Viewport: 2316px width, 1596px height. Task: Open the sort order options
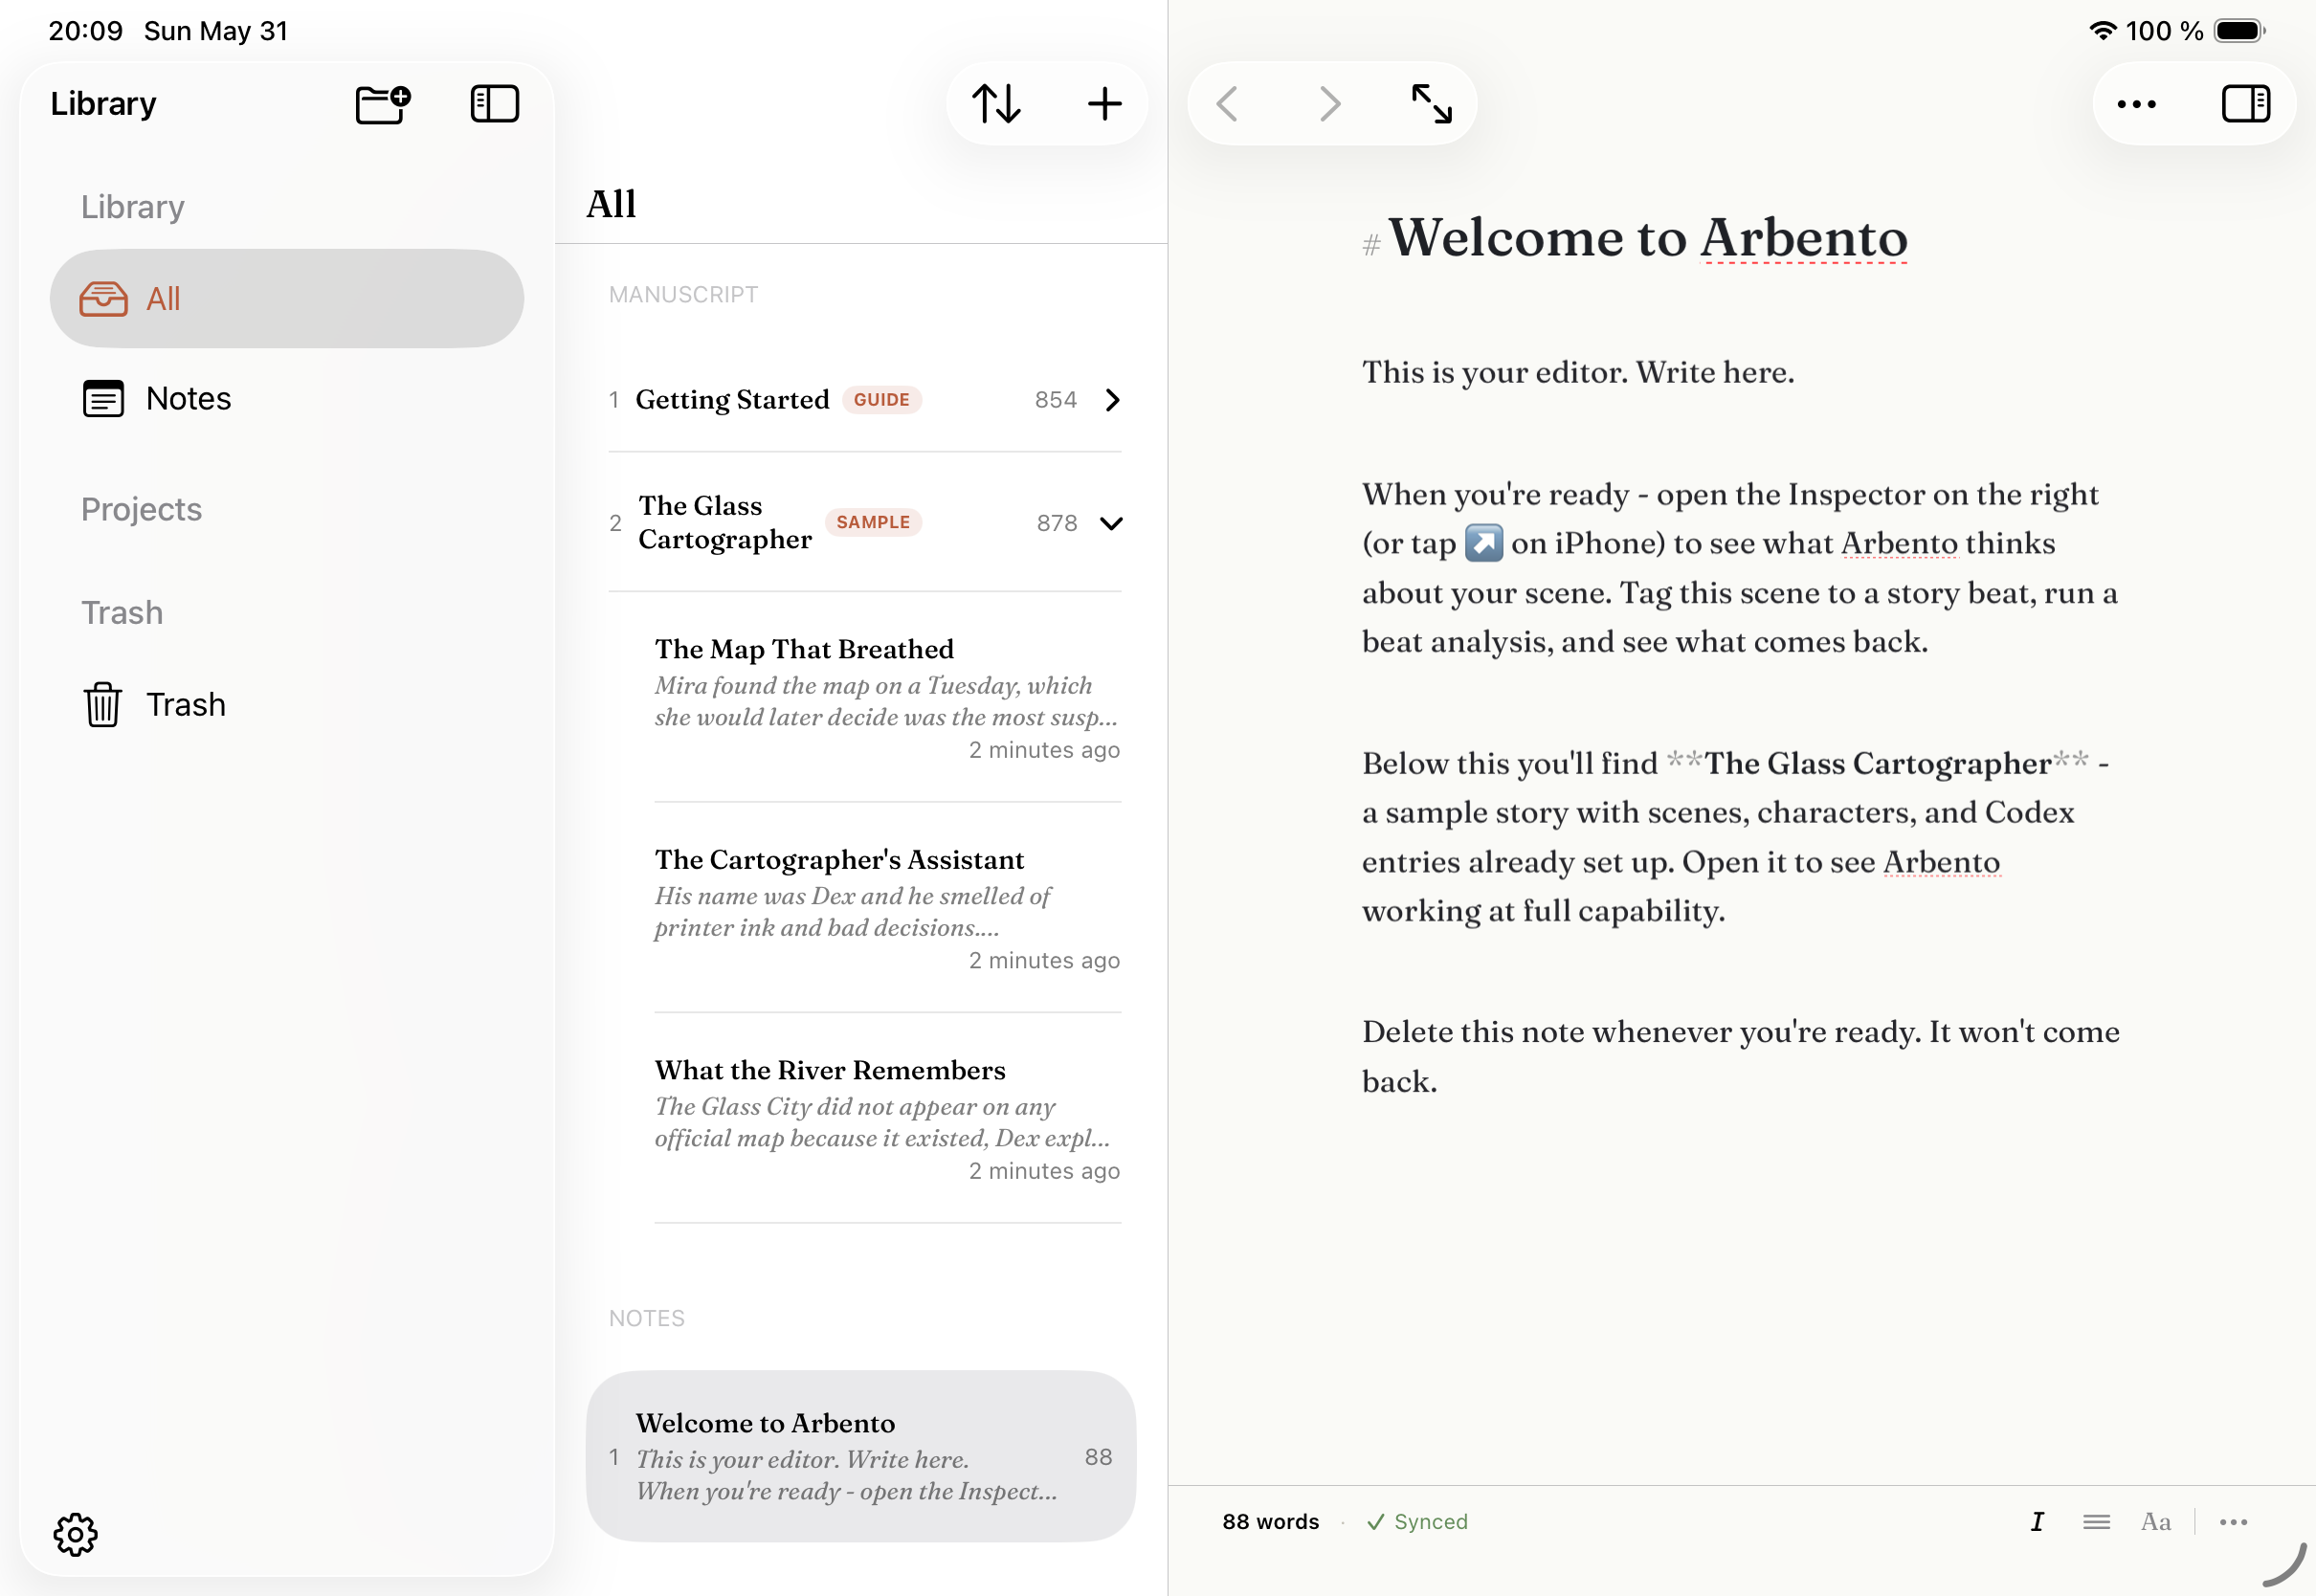pos(996,104)
